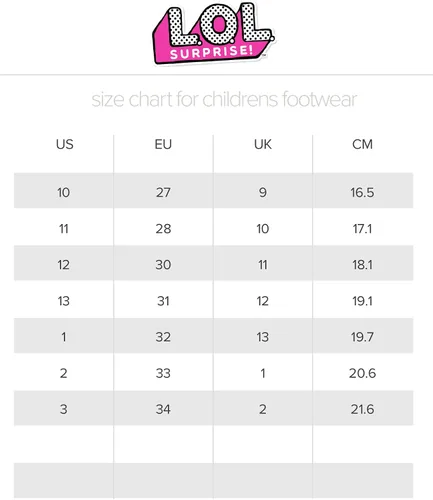Click the 17.1 CM value
The image size is (433, 500).
click(x=362, y=229)
